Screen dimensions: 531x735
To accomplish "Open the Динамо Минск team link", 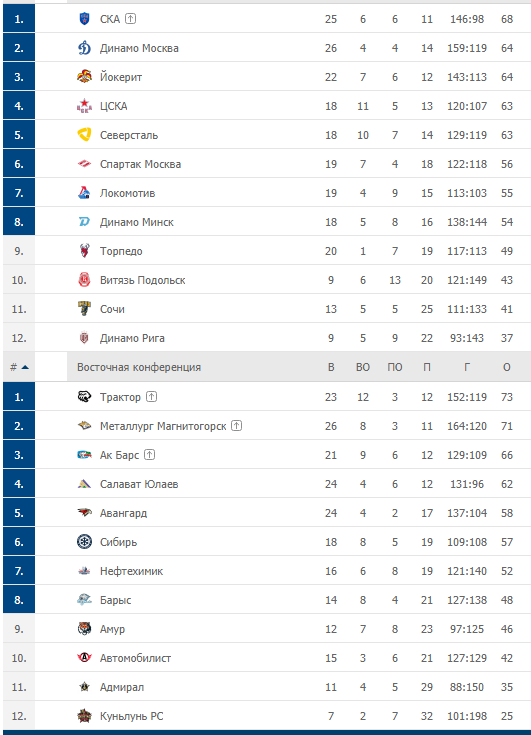I will tap(137, 222).
